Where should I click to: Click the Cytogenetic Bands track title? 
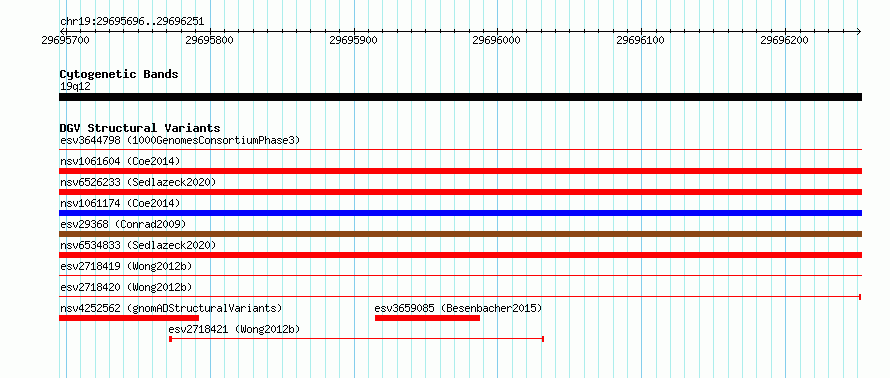tap(119, 74)
